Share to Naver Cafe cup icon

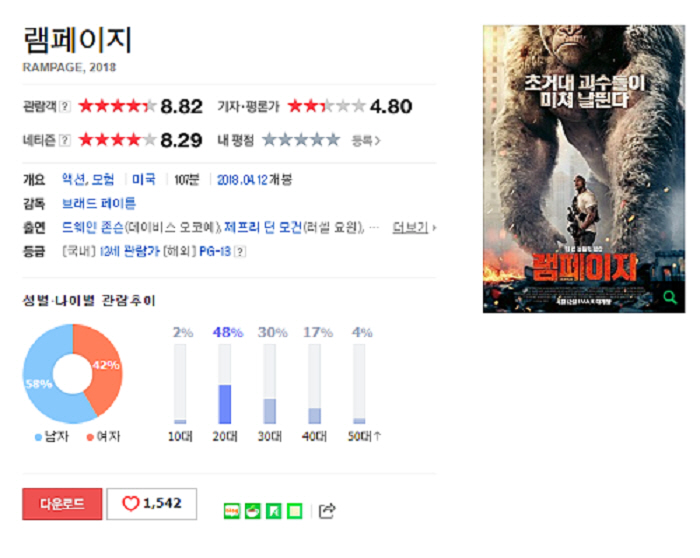[x=253, y=511]
